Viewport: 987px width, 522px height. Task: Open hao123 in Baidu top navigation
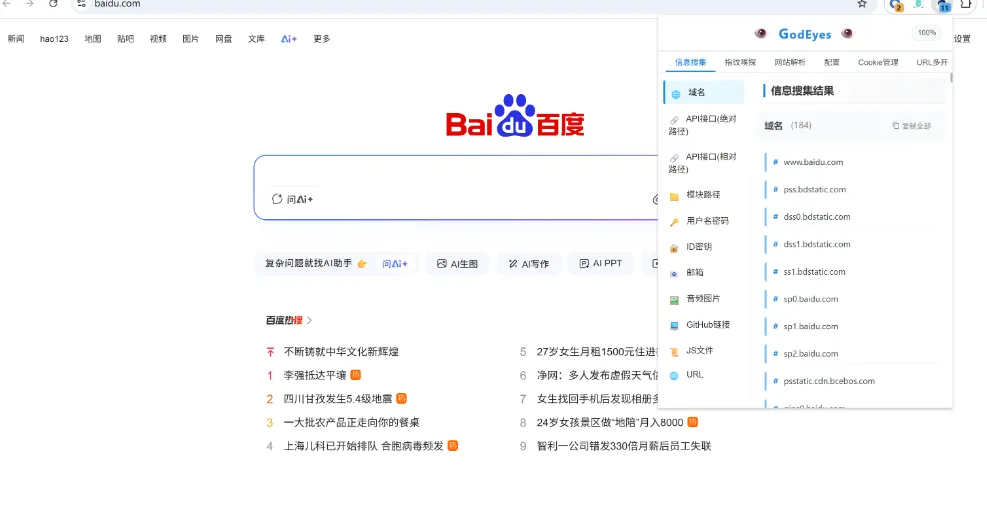(x=54, y=39)
